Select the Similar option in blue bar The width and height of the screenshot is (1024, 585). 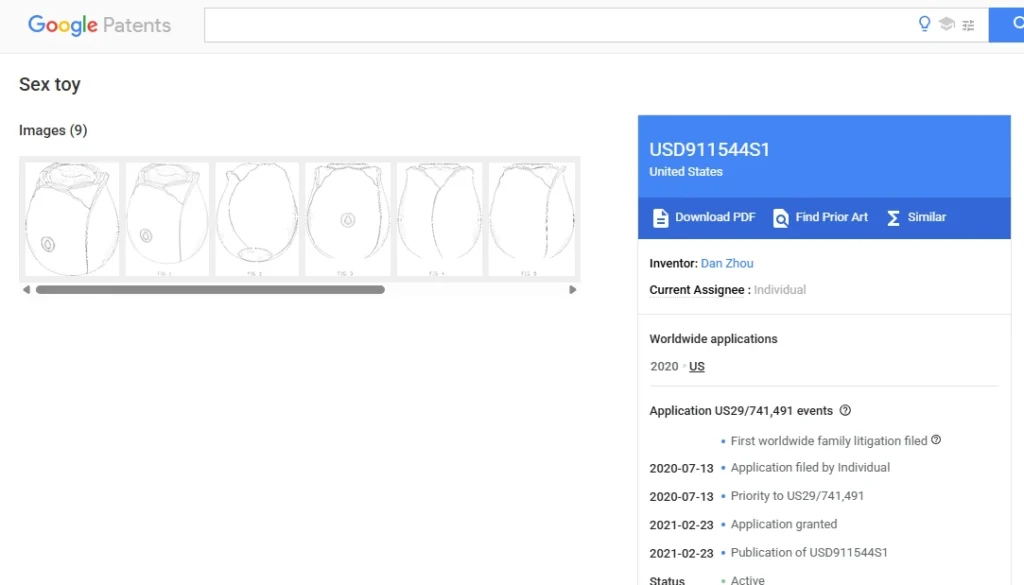[926, 217]
